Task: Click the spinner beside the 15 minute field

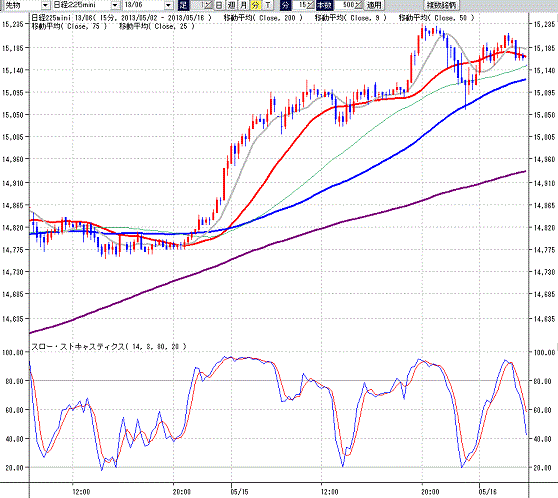Action: click(310, 5)
